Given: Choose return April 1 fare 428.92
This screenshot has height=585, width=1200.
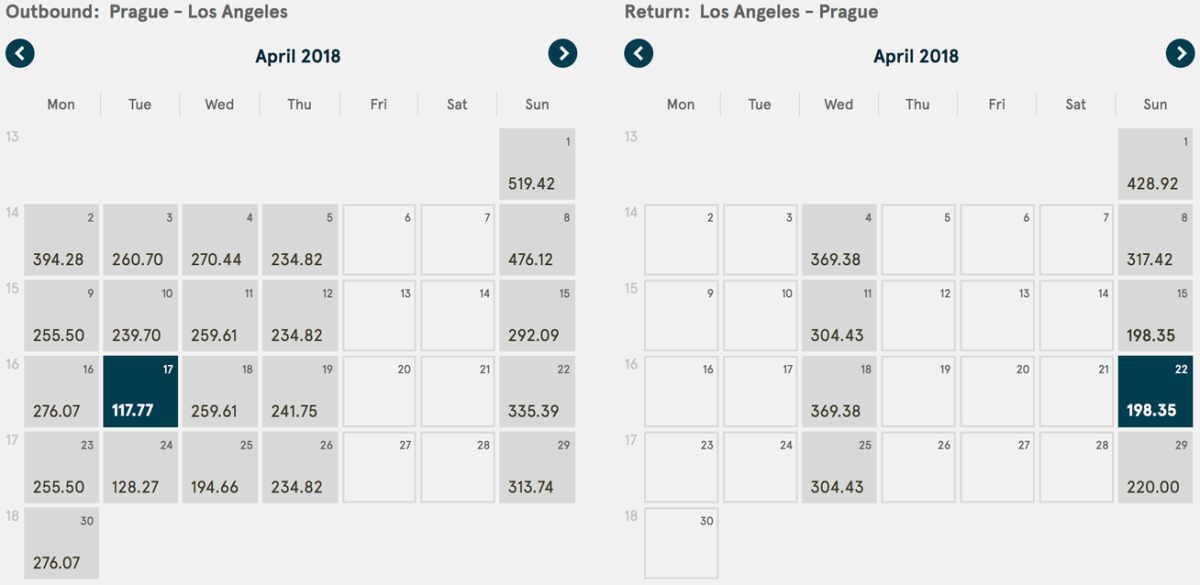Looking at the screenshot, I should click(1156, 164).
